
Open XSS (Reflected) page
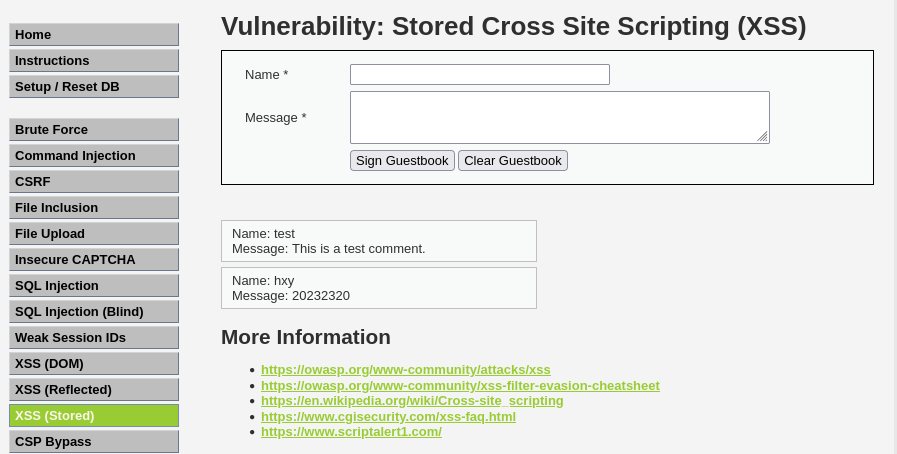click(94, 390)
